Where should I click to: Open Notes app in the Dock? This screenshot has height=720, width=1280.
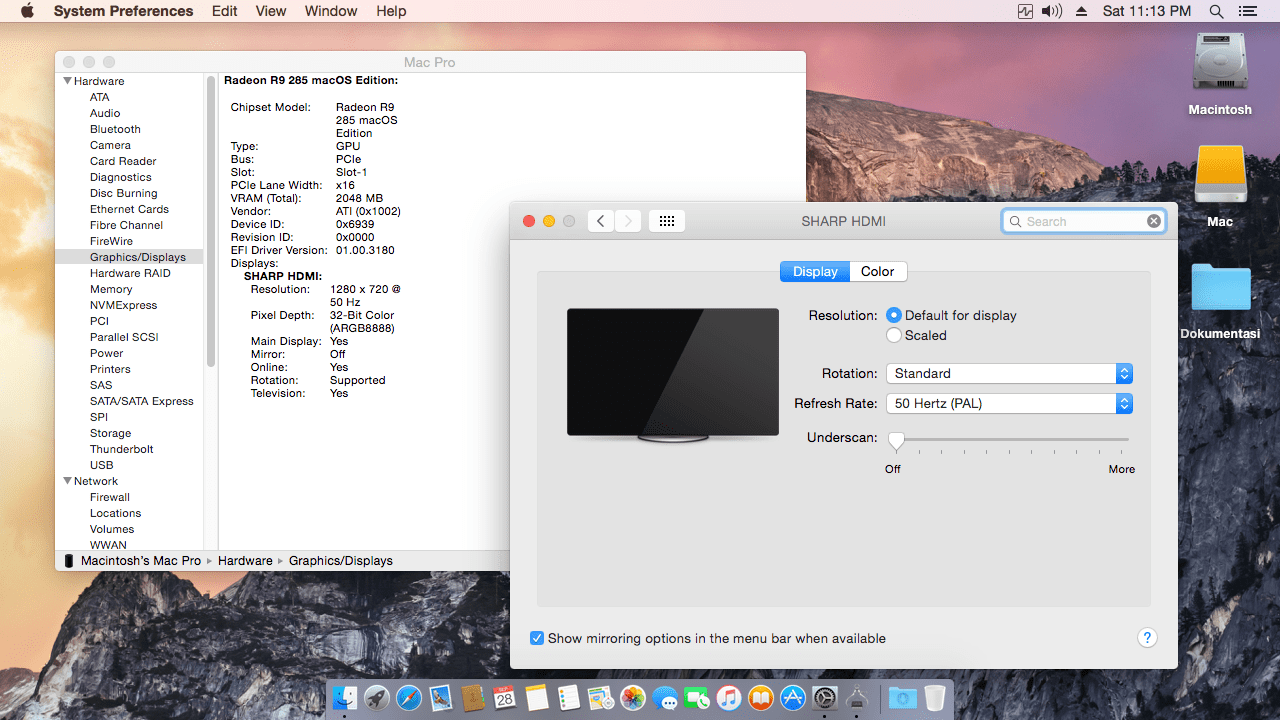(x=537, y=698)
